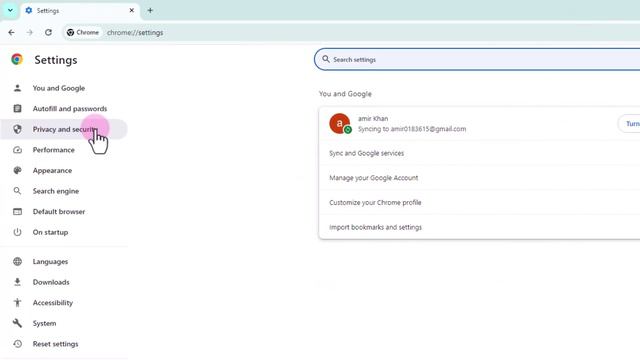Open Customize your Chrome profile
The width and height of the screenshot is (640, 360).
tap(479, 202)
